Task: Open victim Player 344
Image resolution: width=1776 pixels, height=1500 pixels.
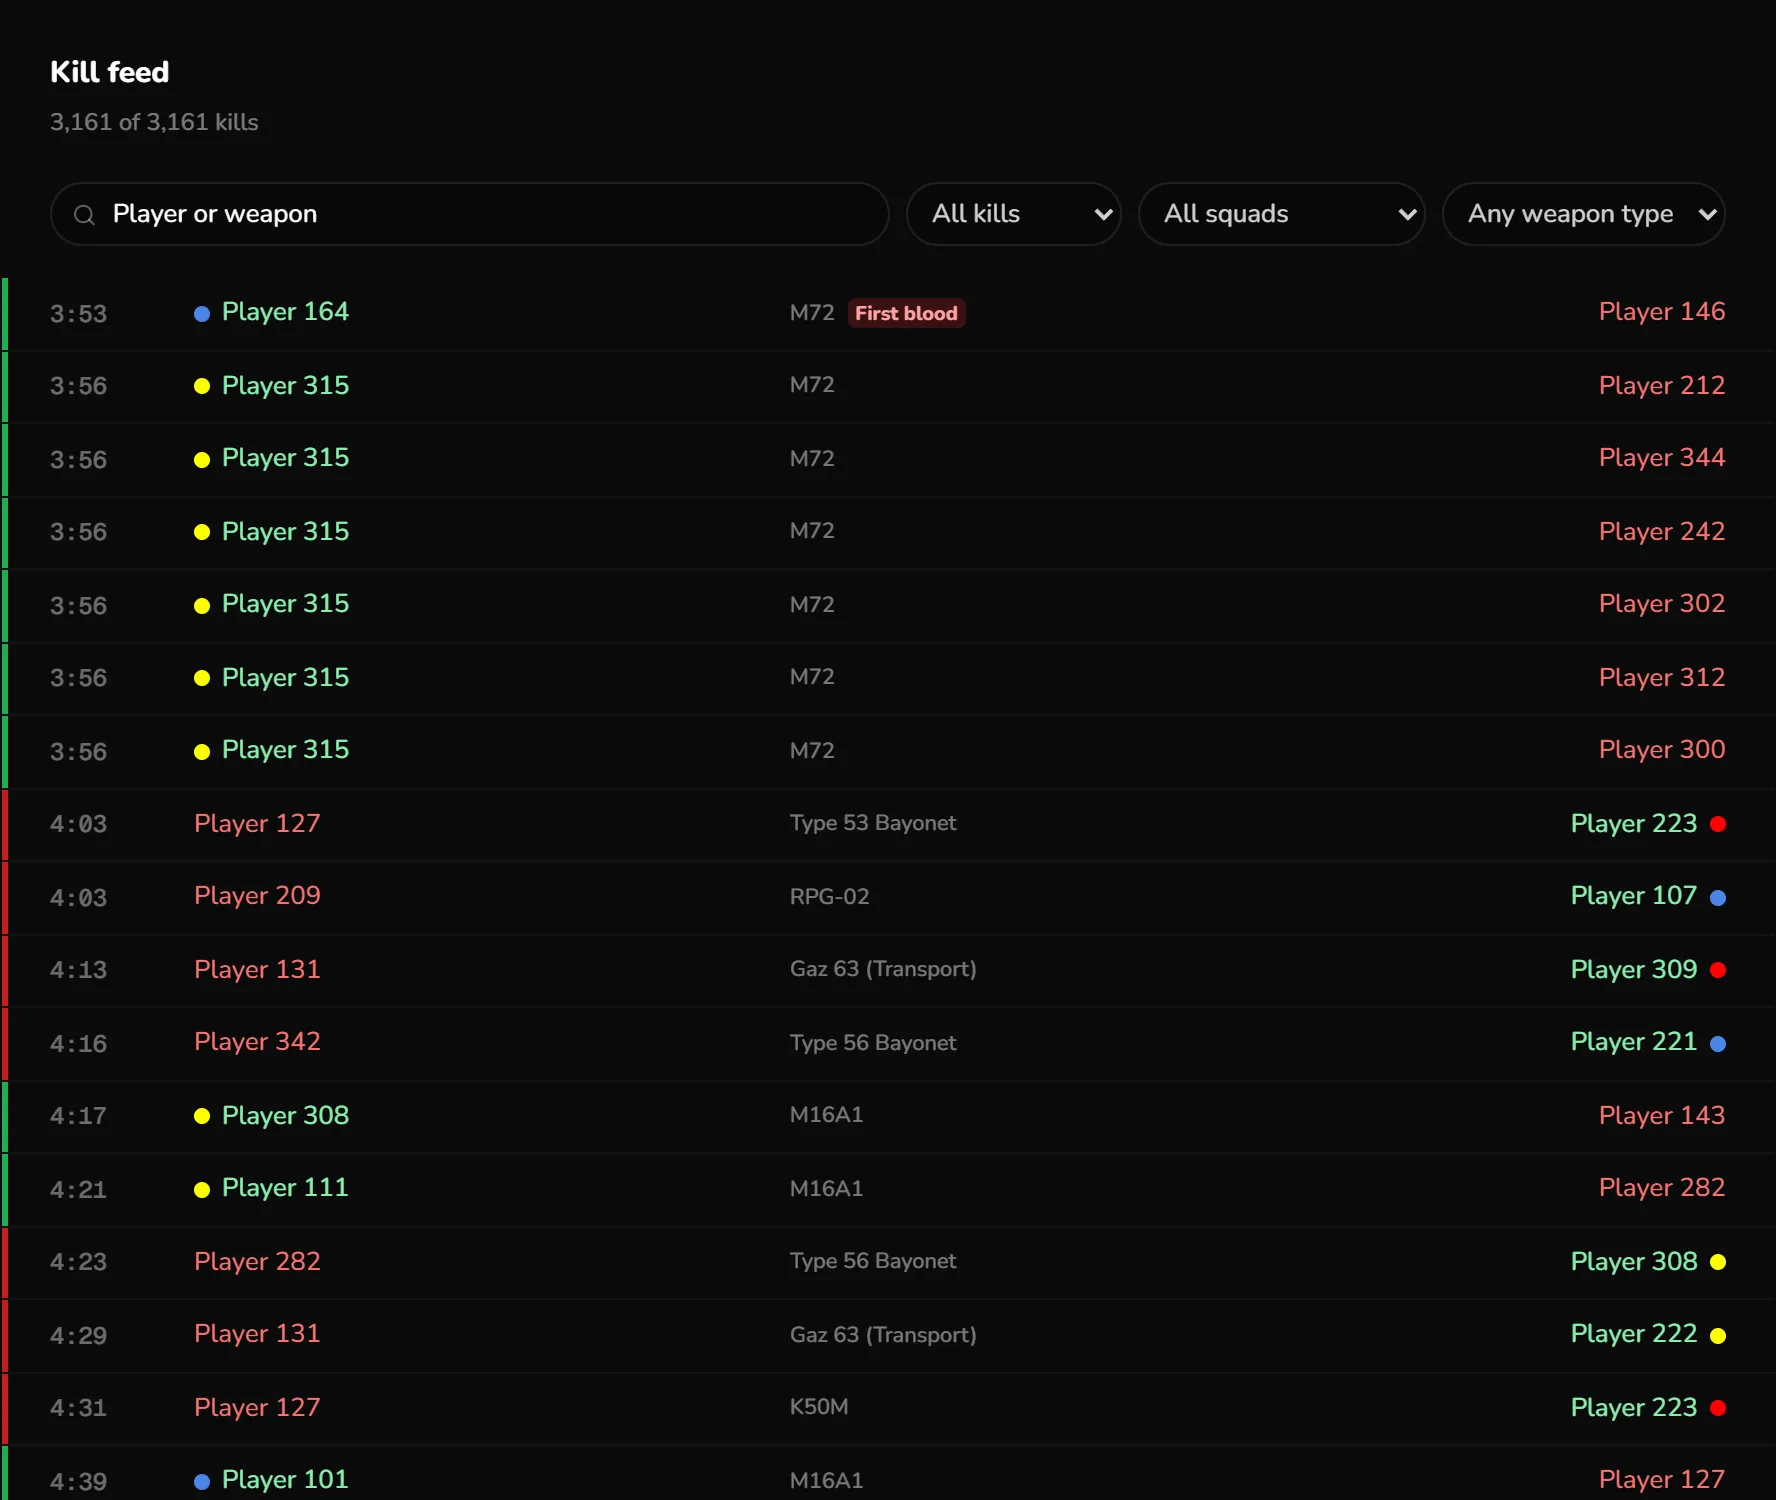Action: pos(1662,458)
